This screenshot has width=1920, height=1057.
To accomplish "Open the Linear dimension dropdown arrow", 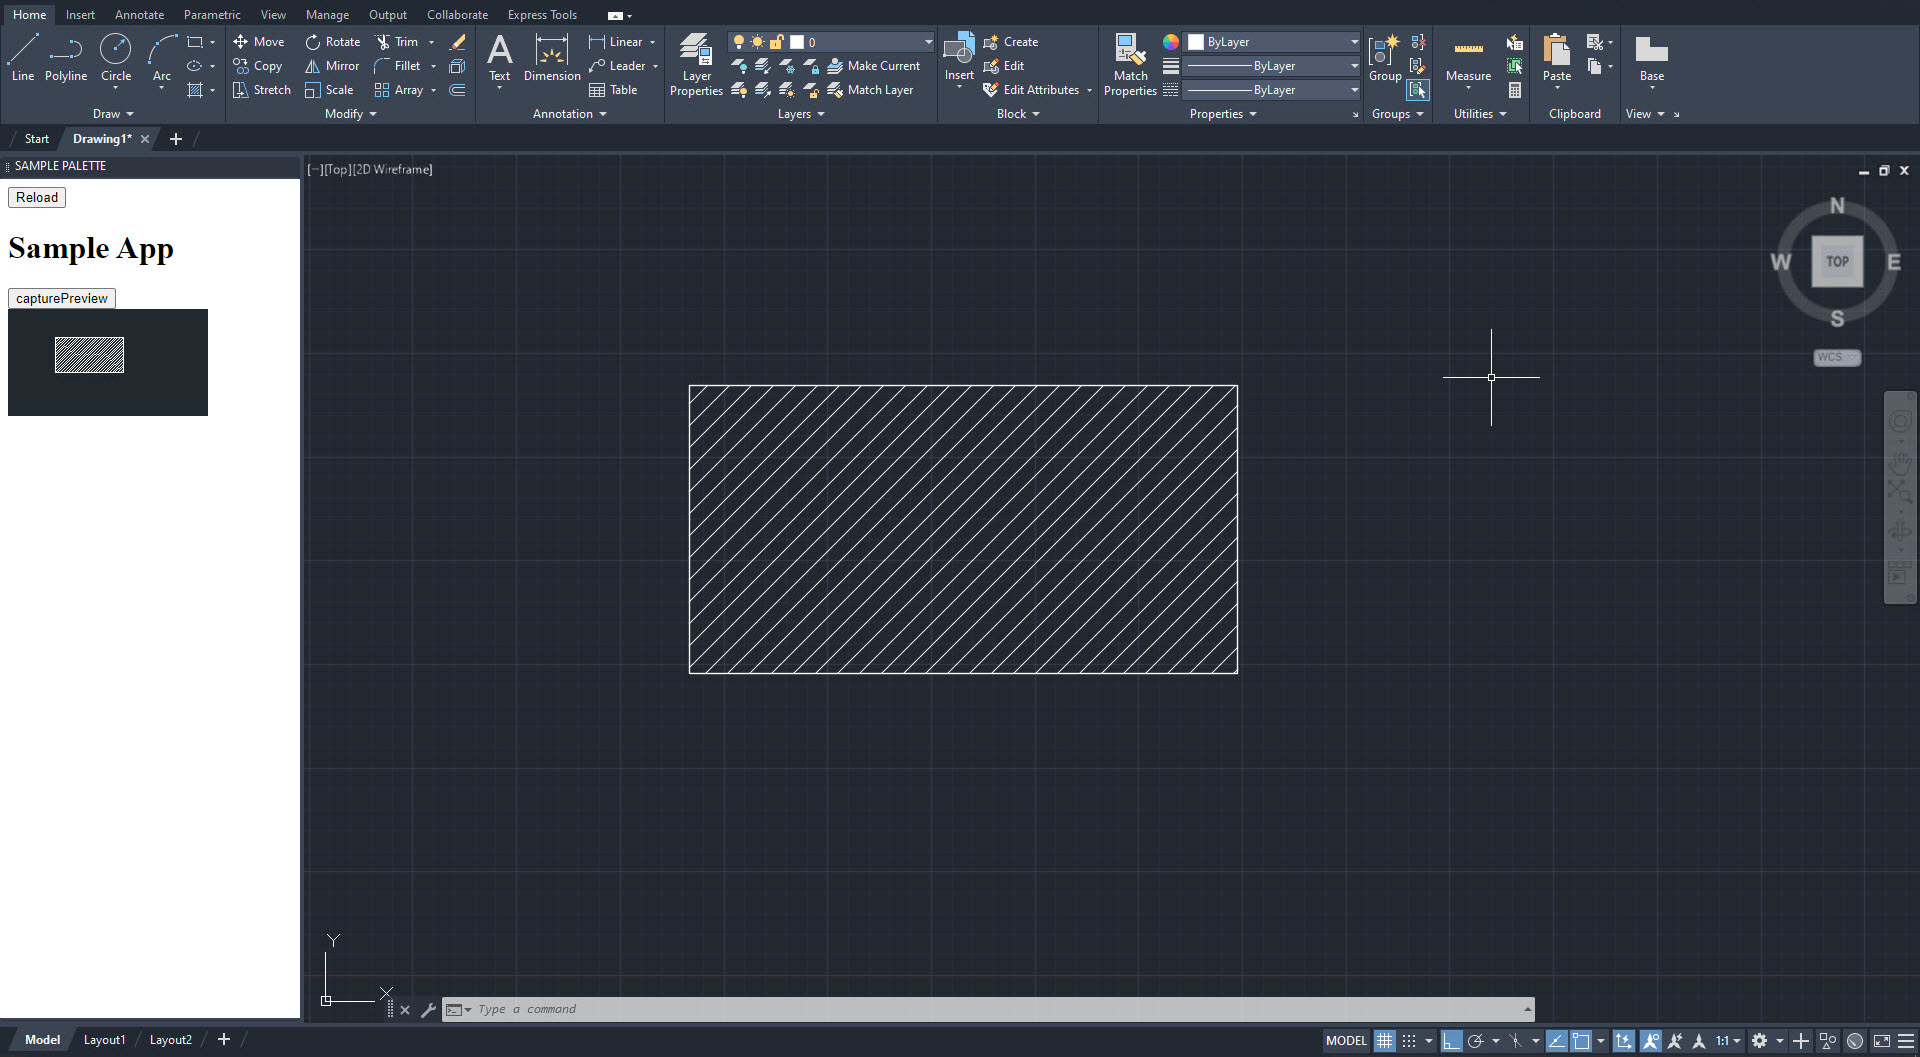I will (653, 42).
